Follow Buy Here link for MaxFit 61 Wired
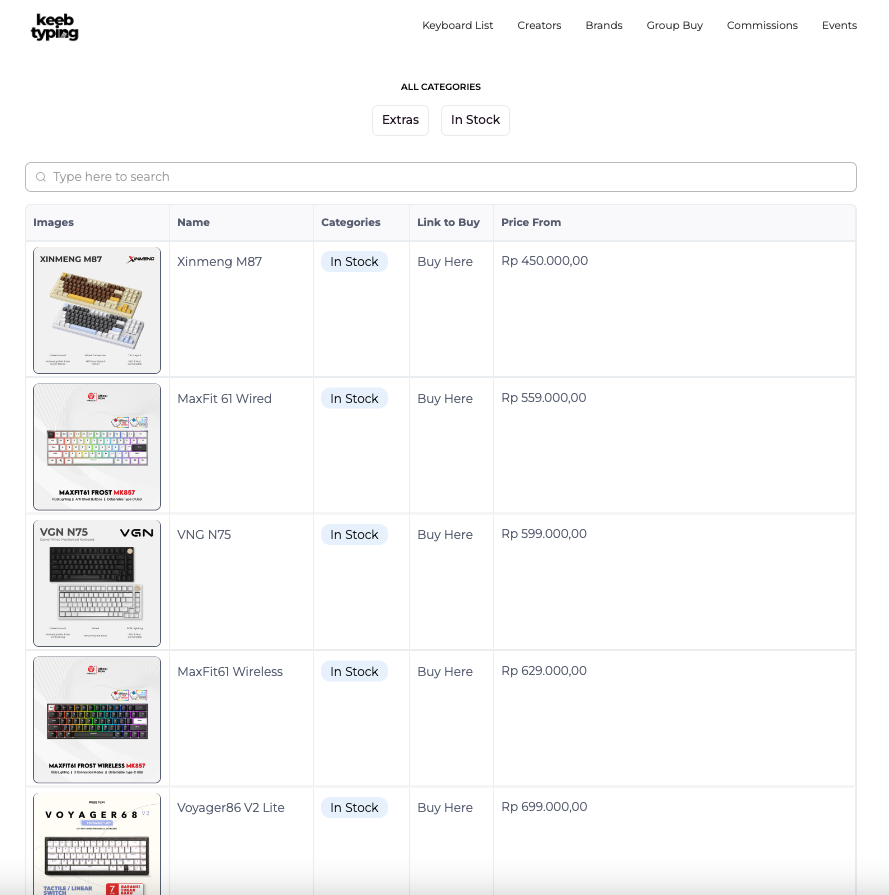Image resolution: width=889 pixels, height=895 pixels. pyautogui.click(x=445, y=398)
